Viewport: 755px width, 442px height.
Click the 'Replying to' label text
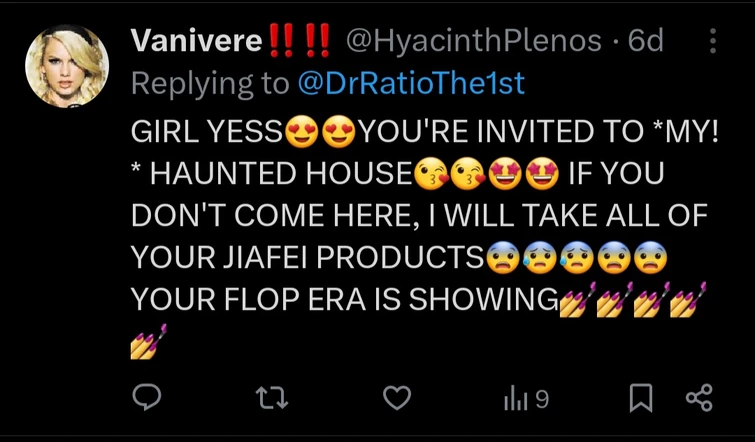tap(210, 84)
